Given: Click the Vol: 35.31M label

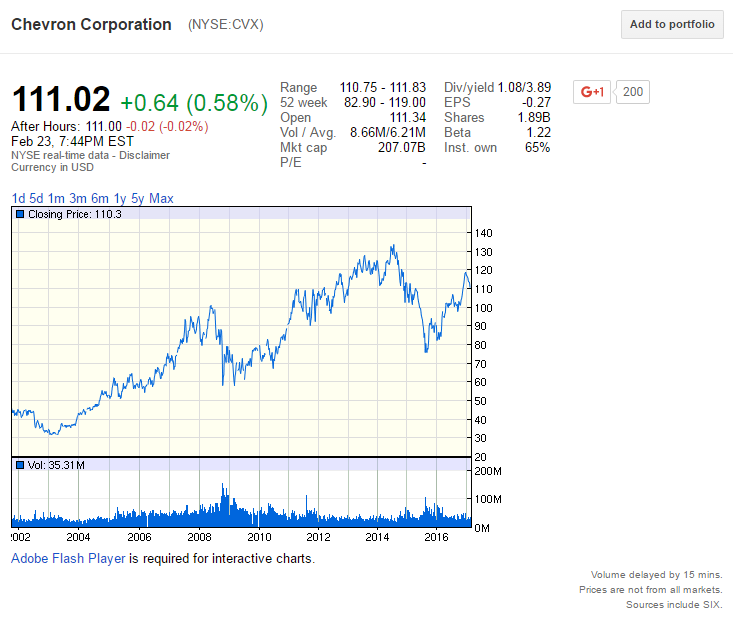Looking at the screenshot, I should (56, 465).
